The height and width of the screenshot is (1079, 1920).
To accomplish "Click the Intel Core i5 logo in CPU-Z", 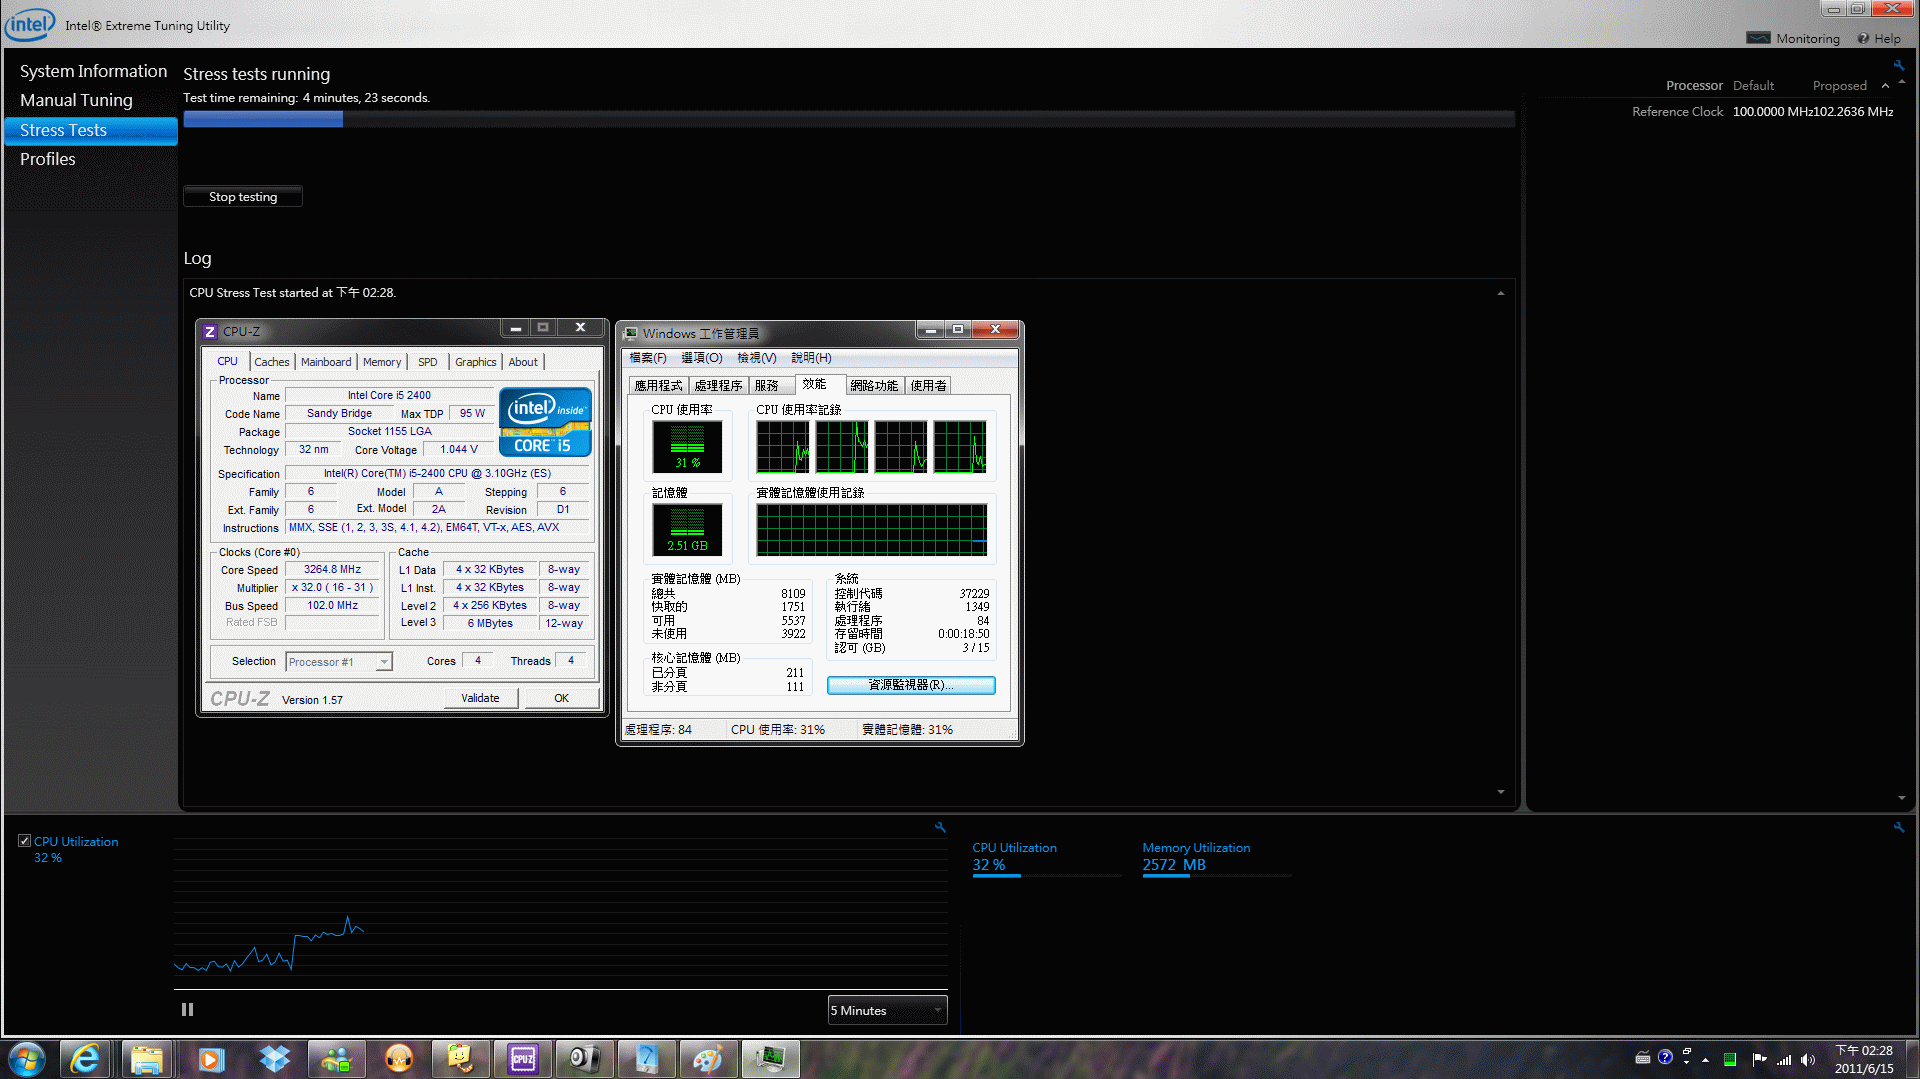I will pos(545,422).
